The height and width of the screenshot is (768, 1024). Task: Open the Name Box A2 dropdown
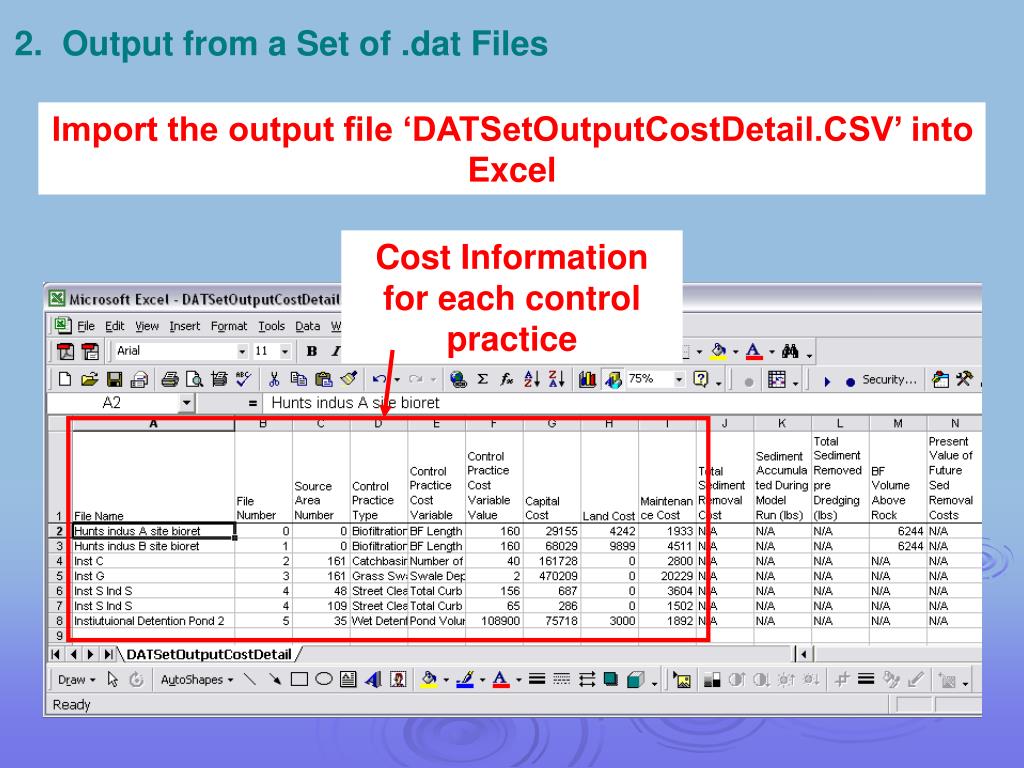pyautogui.click(x=187, y=403)
